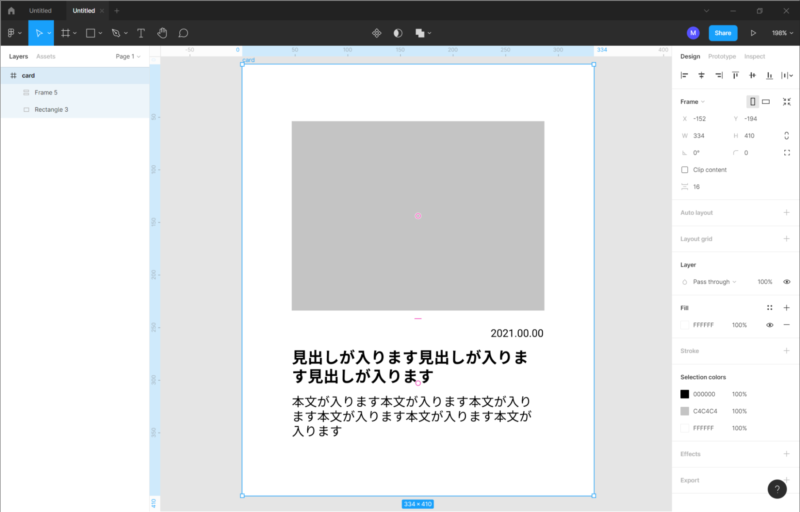The width and height of the screenshot is (800, 512).
Task: Click the Align left icon
Action: (685, 75)
